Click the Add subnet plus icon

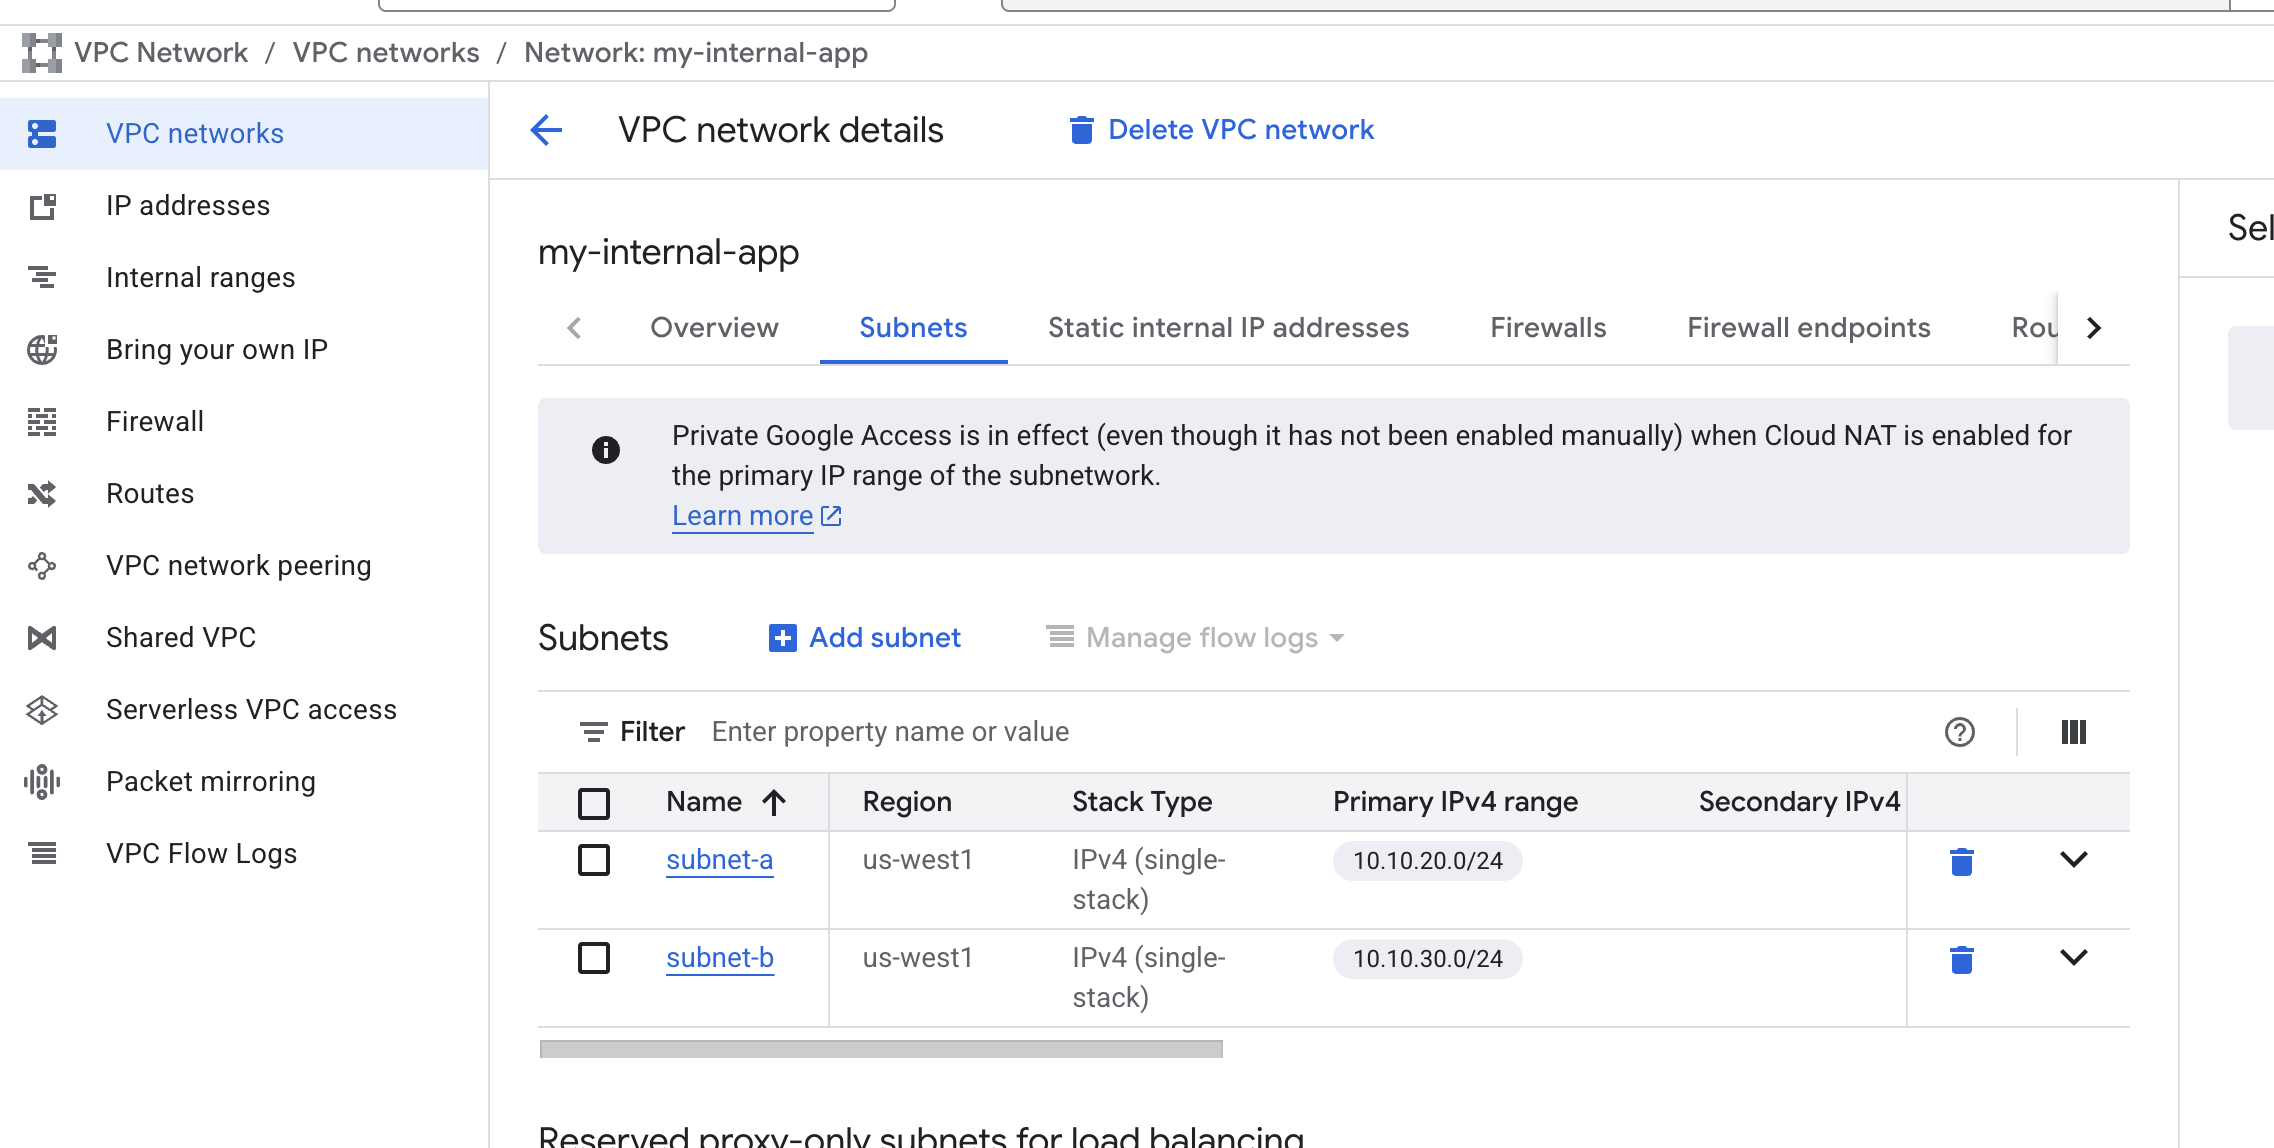pyautogui.click(x=782, y=638)
